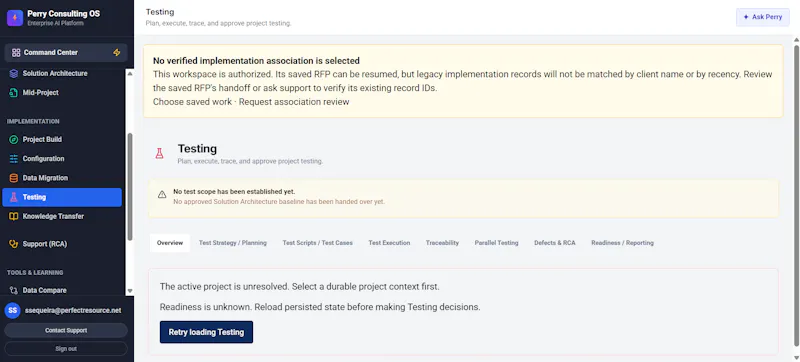This screenshot has width=800, height=362.
Task: Open the Test Execution tab
Action: pos(389,243)
